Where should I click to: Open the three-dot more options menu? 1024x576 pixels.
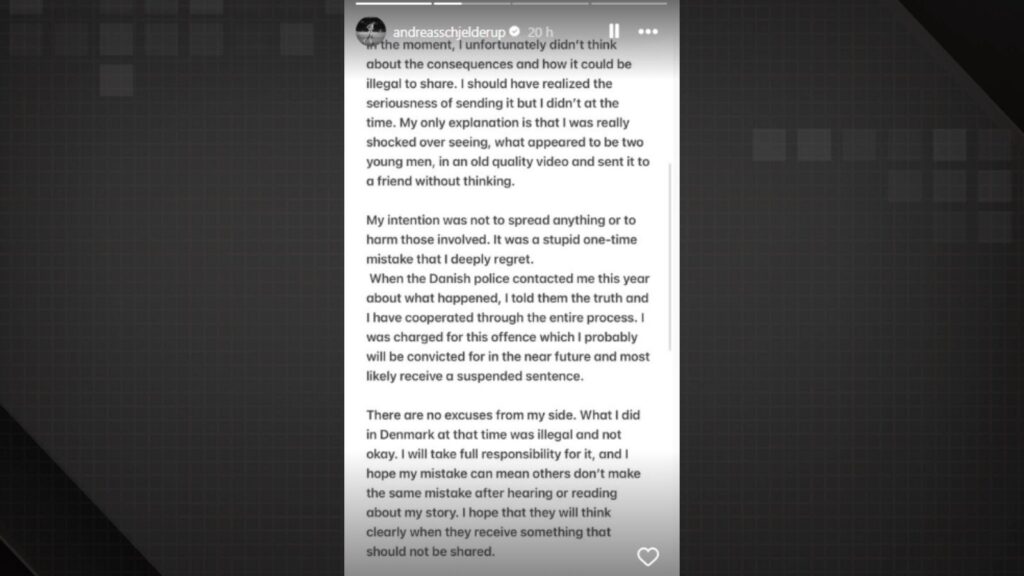point(649,31)
